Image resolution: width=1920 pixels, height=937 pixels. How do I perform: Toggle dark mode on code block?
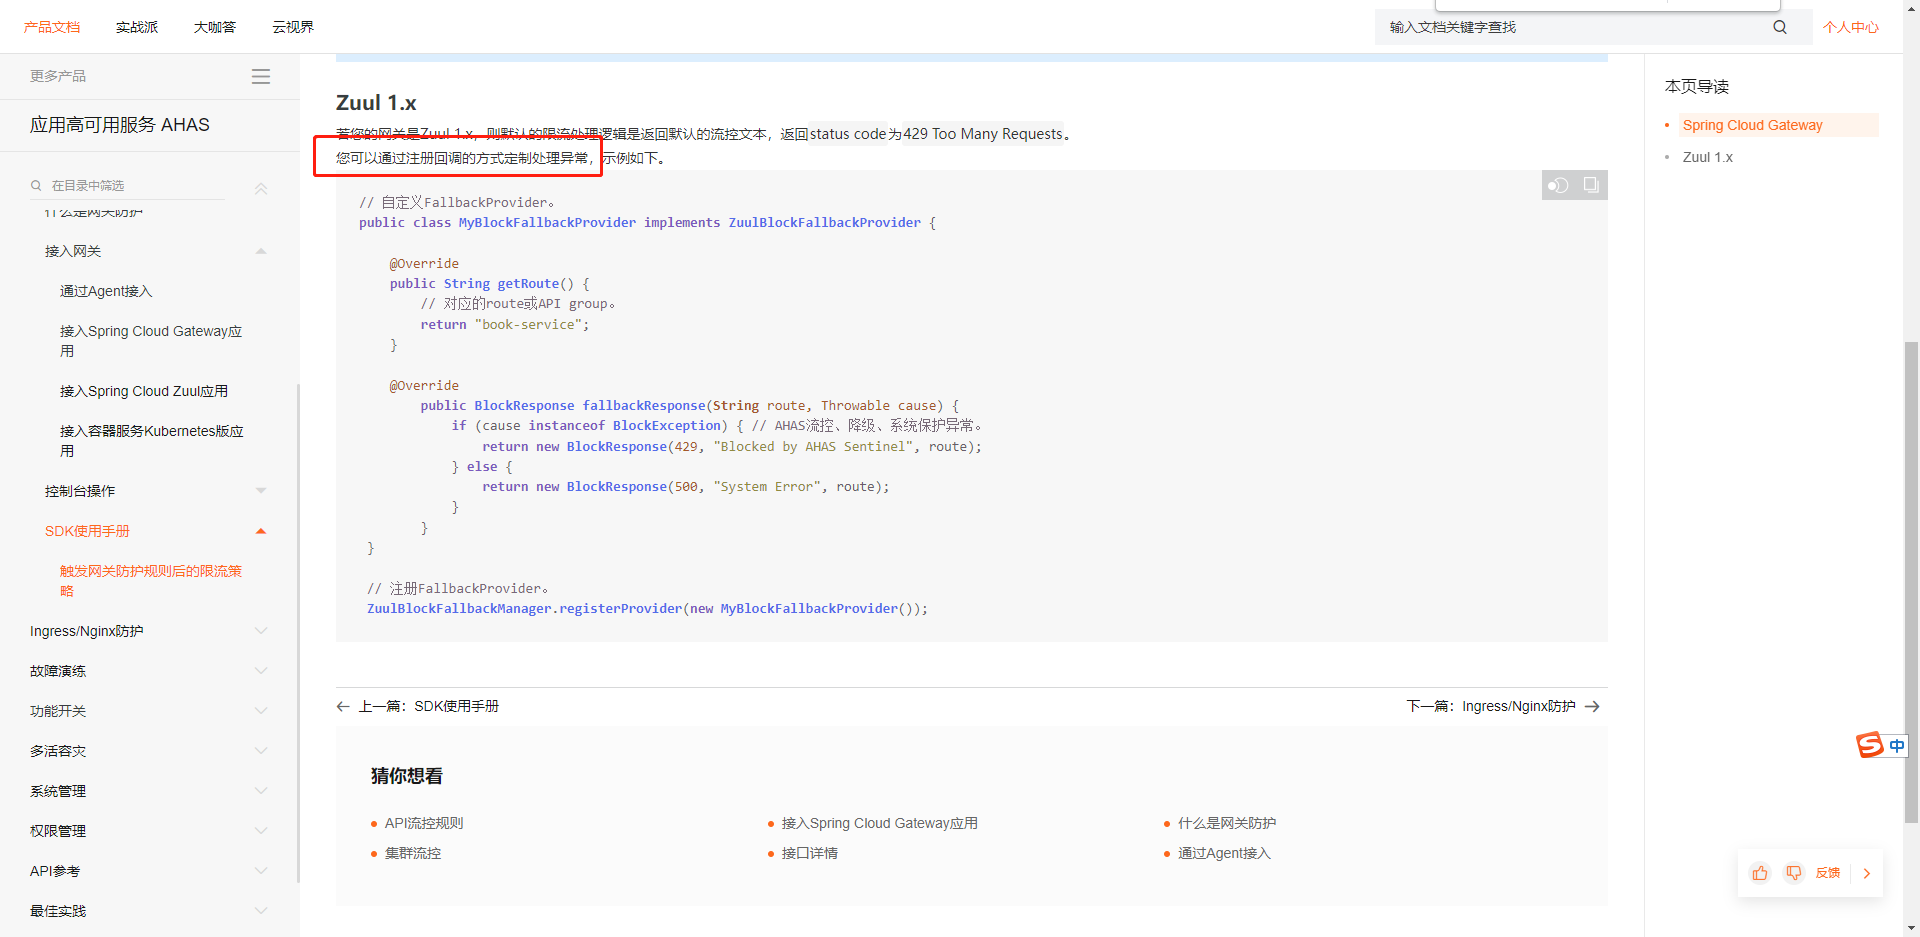click(1558, 185)
